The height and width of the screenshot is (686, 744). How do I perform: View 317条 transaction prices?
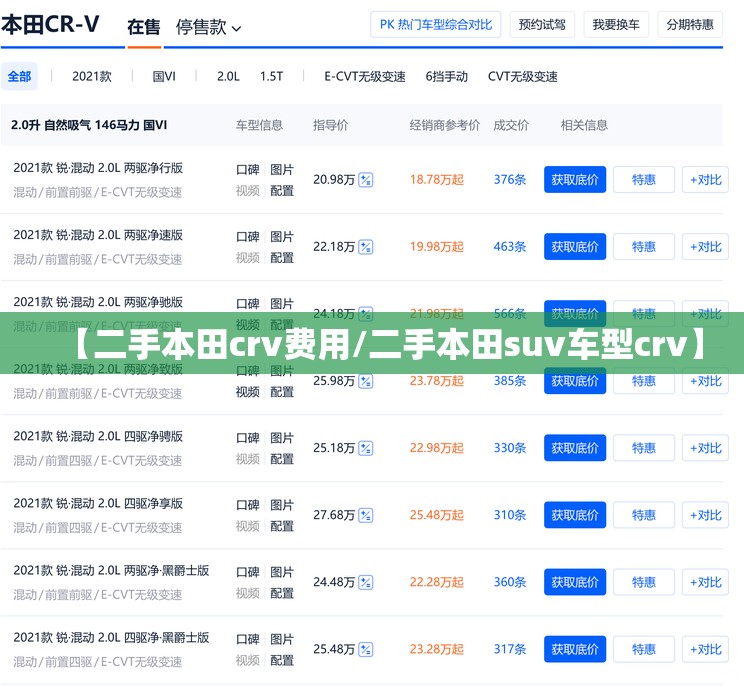click(510, 649)
